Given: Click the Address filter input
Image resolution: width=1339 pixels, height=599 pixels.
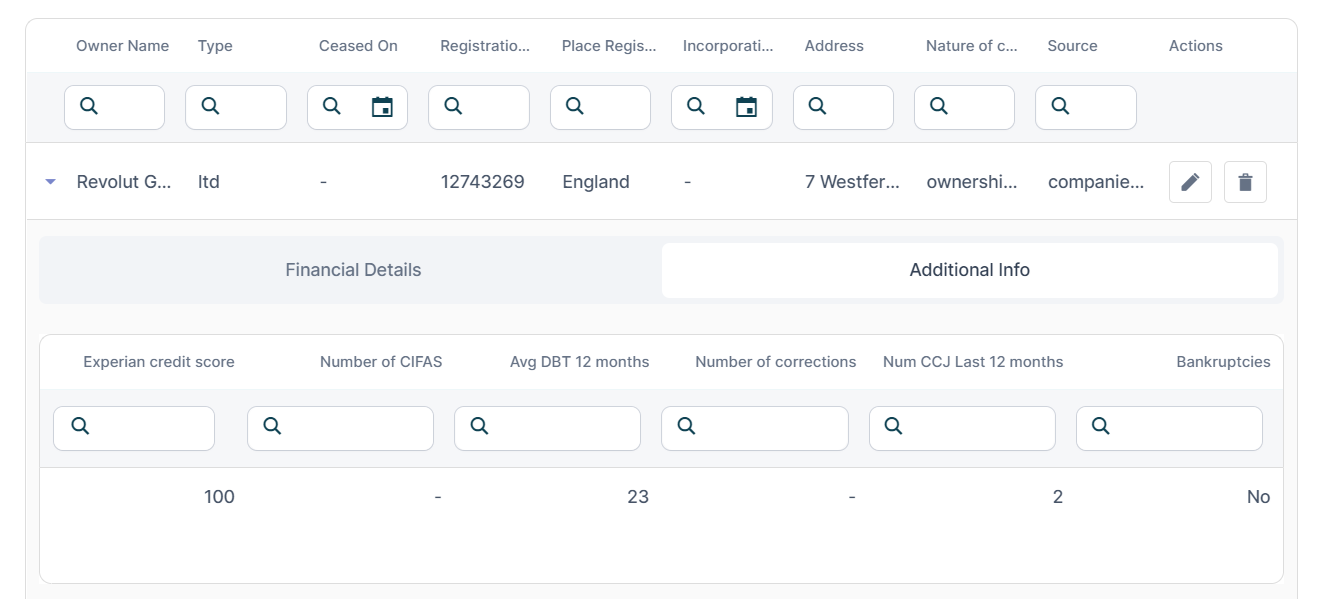Looking at the screenshot, I should pyautogui.click(x=855, y=107).
